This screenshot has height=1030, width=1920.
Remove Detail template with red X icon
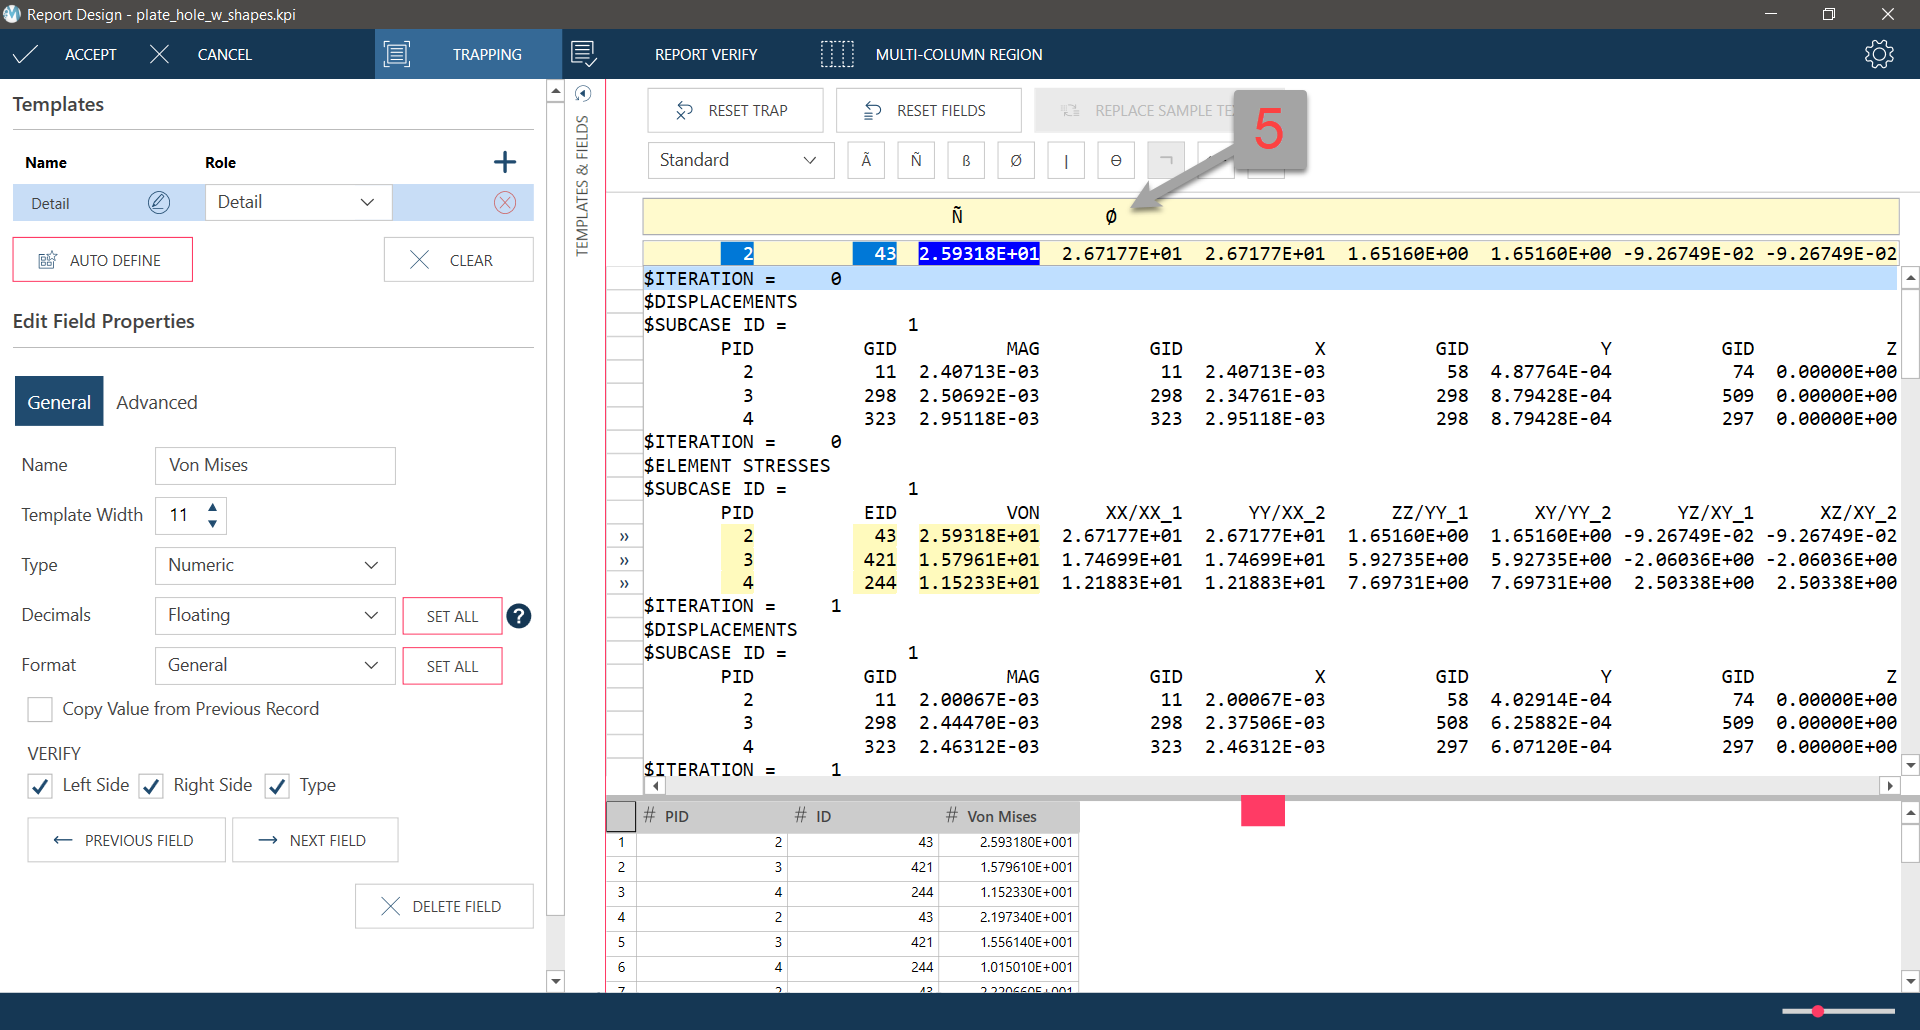(505, 203)
